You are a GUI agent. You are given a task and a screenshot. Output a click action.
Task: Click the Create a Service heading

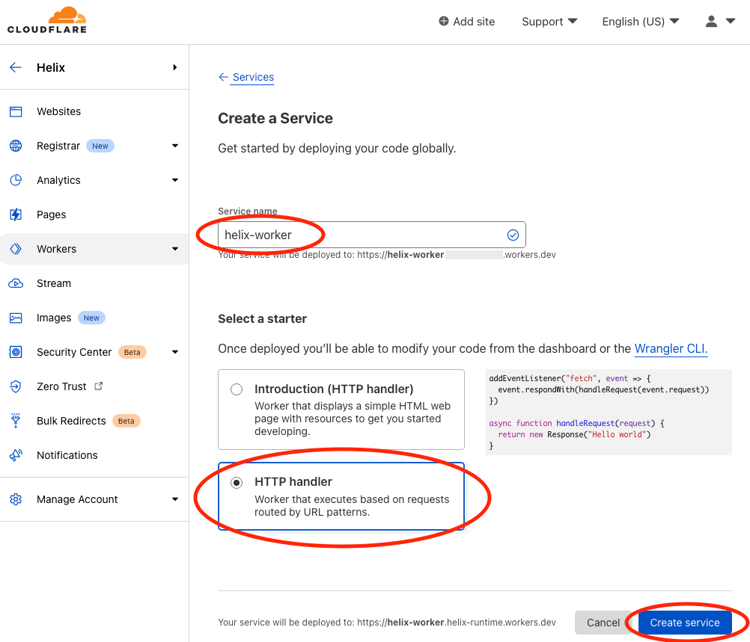click(x=276, y=118)
